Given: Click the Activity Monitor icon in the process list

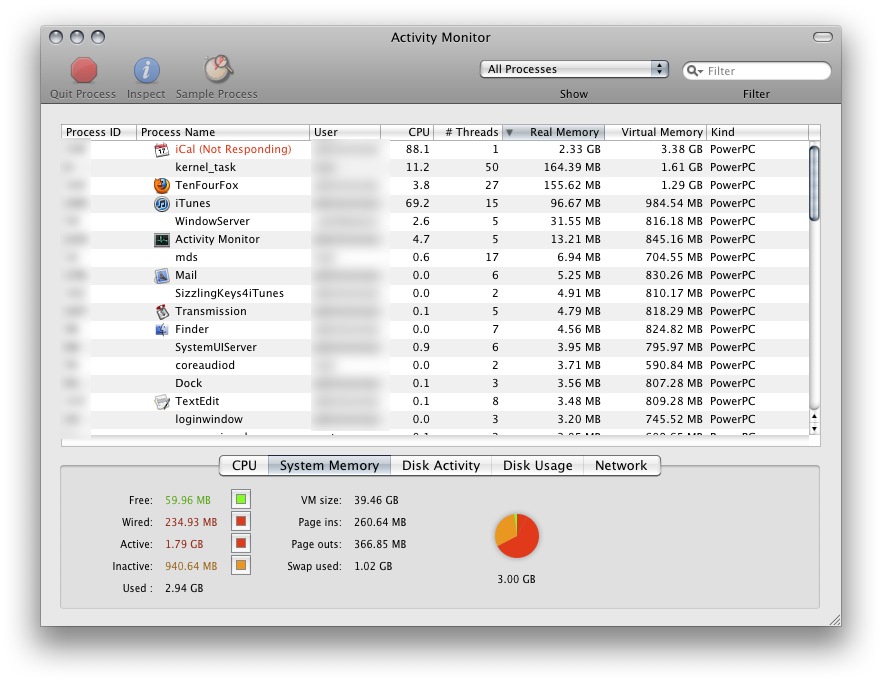Looking at the screenshot, I should (x=161, y=240).
